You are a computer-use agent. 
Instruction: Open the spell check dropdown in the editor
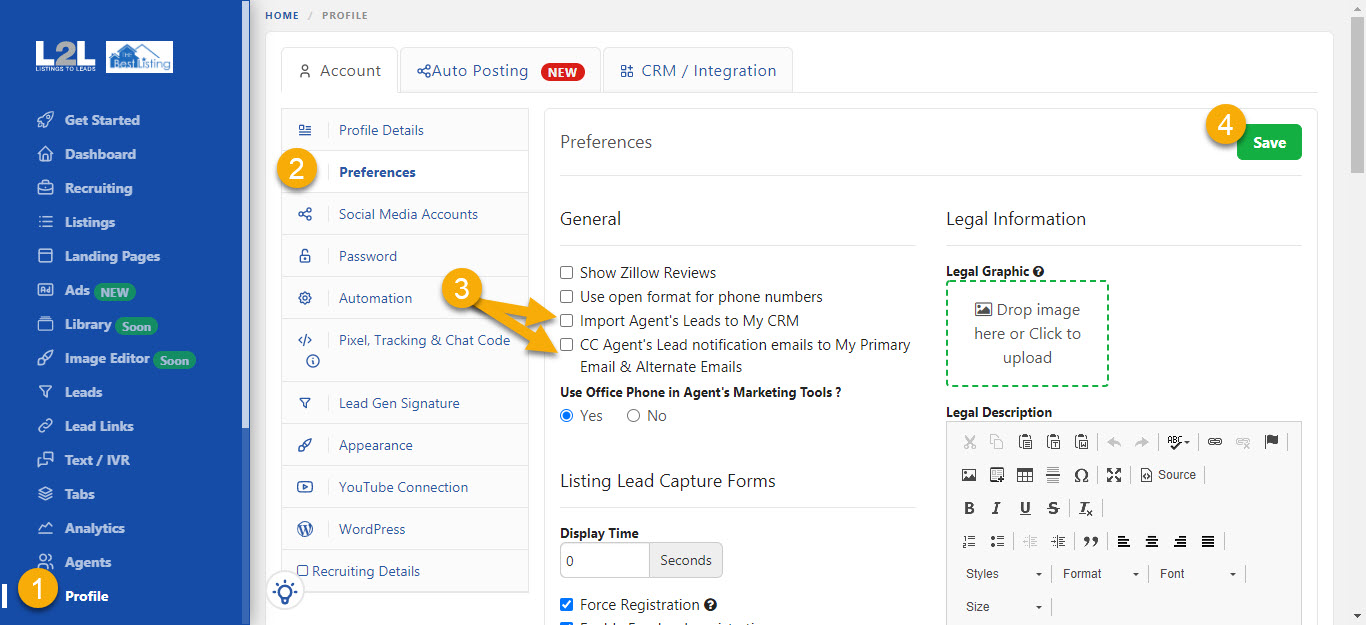coord(1177,441)
